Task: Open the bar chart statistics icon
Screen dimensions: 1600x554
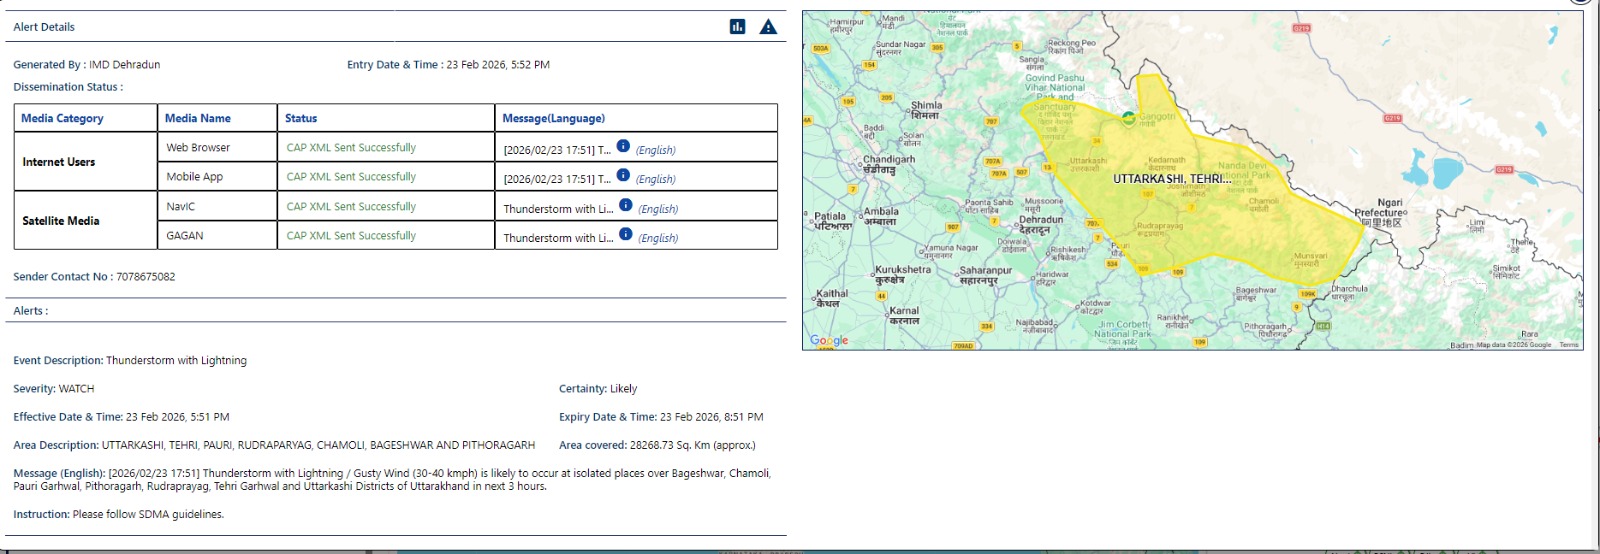Action: click(737, 27)
